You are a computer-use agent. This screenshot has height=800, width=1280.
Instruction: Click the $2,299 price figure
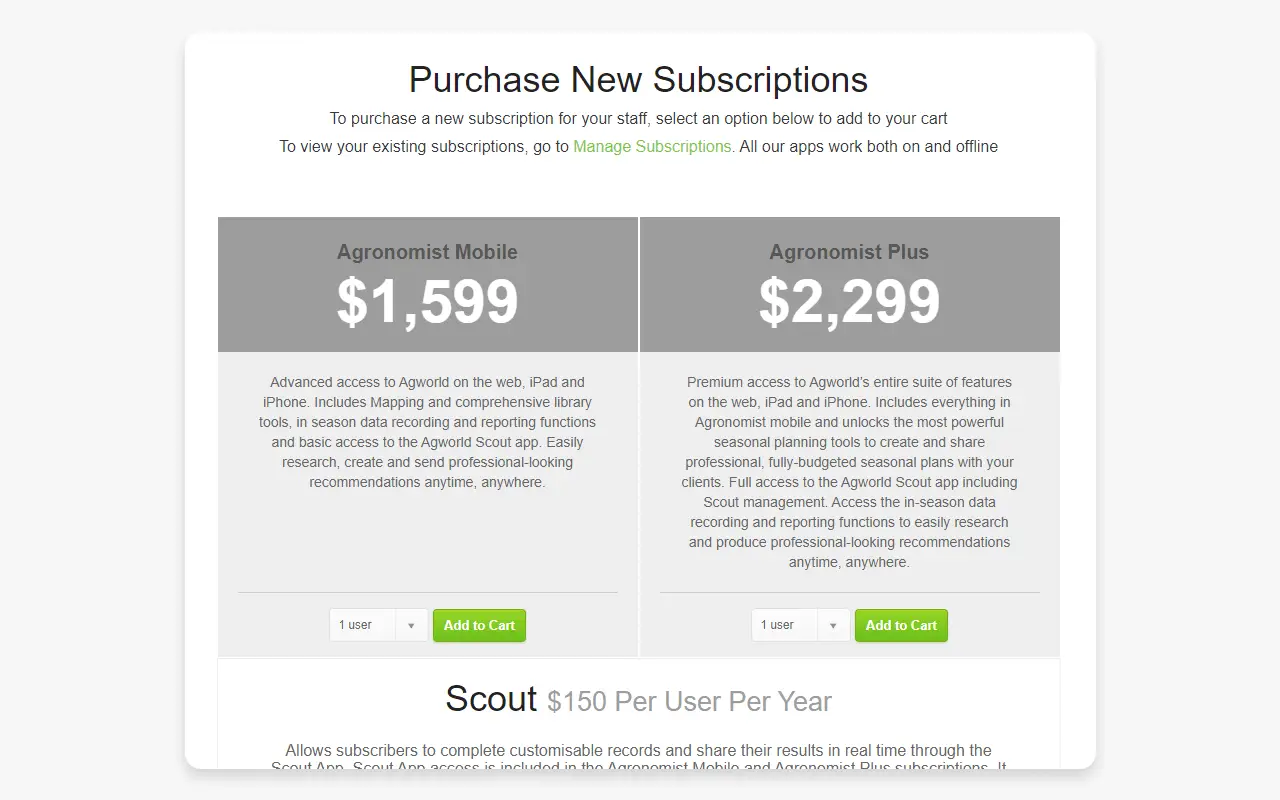(849, 301)
